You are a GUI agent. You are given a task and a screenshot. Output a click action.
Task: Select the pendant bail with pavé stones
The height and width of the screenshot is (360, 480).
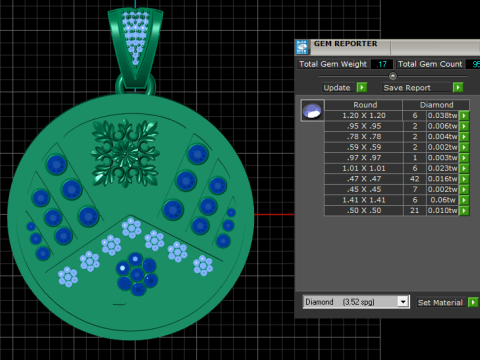(x=135, y=47)
